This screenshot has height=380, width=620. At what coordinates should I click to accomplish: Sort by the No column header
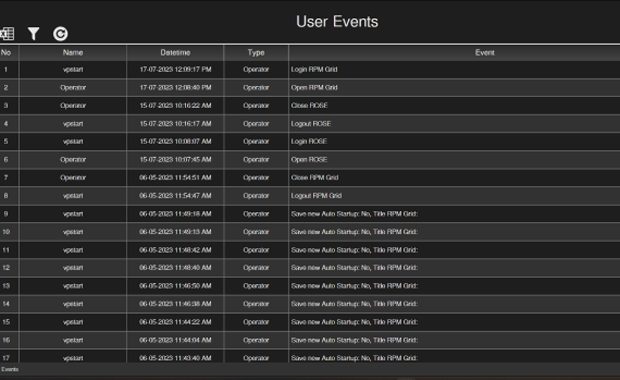(6, 53)
